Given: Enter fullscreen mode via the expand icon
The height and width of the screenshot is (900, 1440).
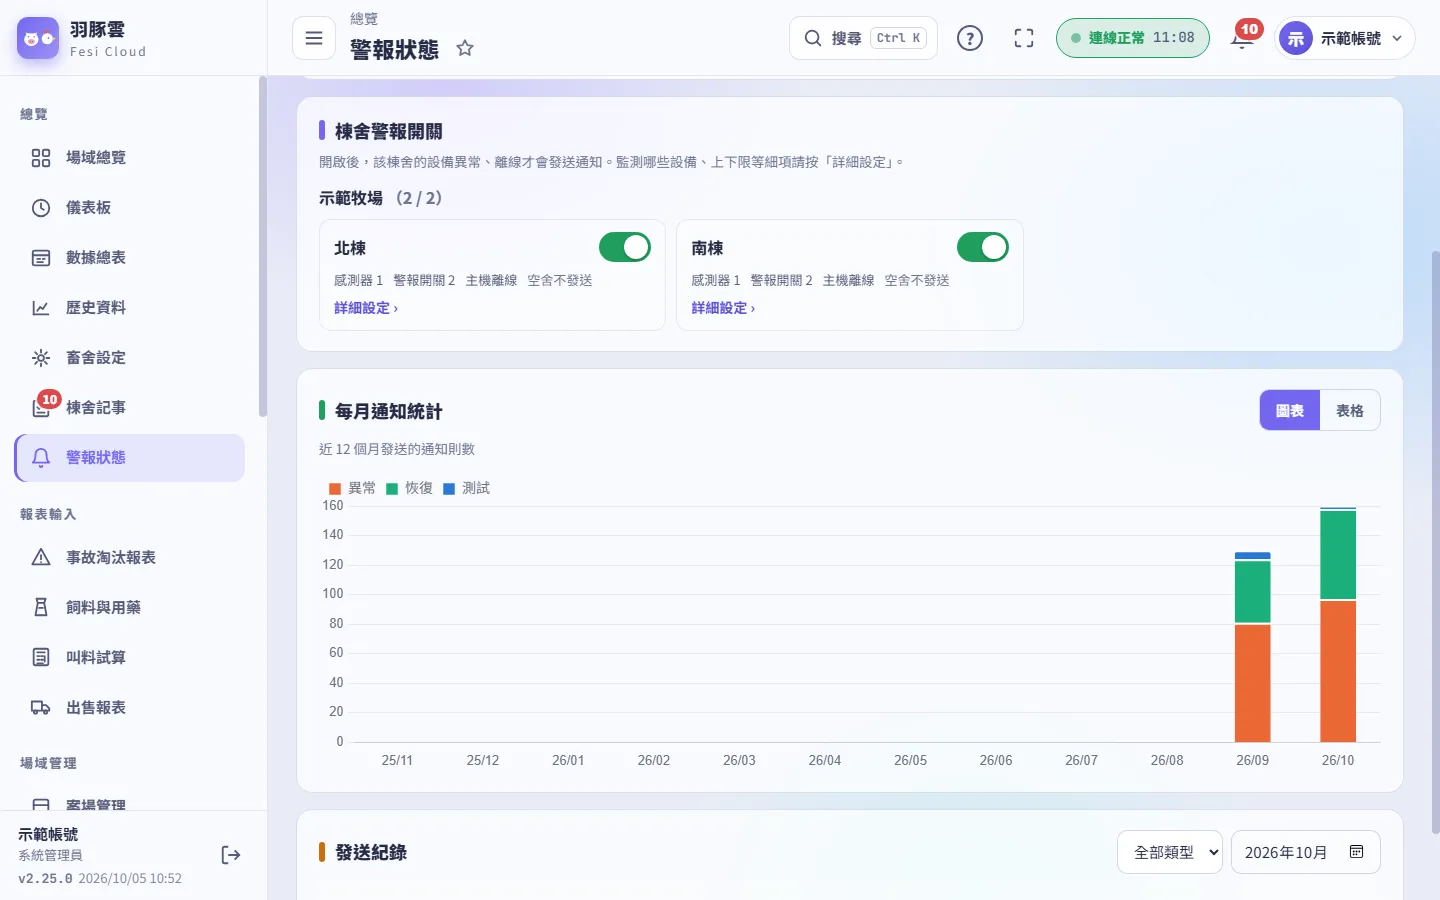Looking at the screenshot, I should (1024, 38).
